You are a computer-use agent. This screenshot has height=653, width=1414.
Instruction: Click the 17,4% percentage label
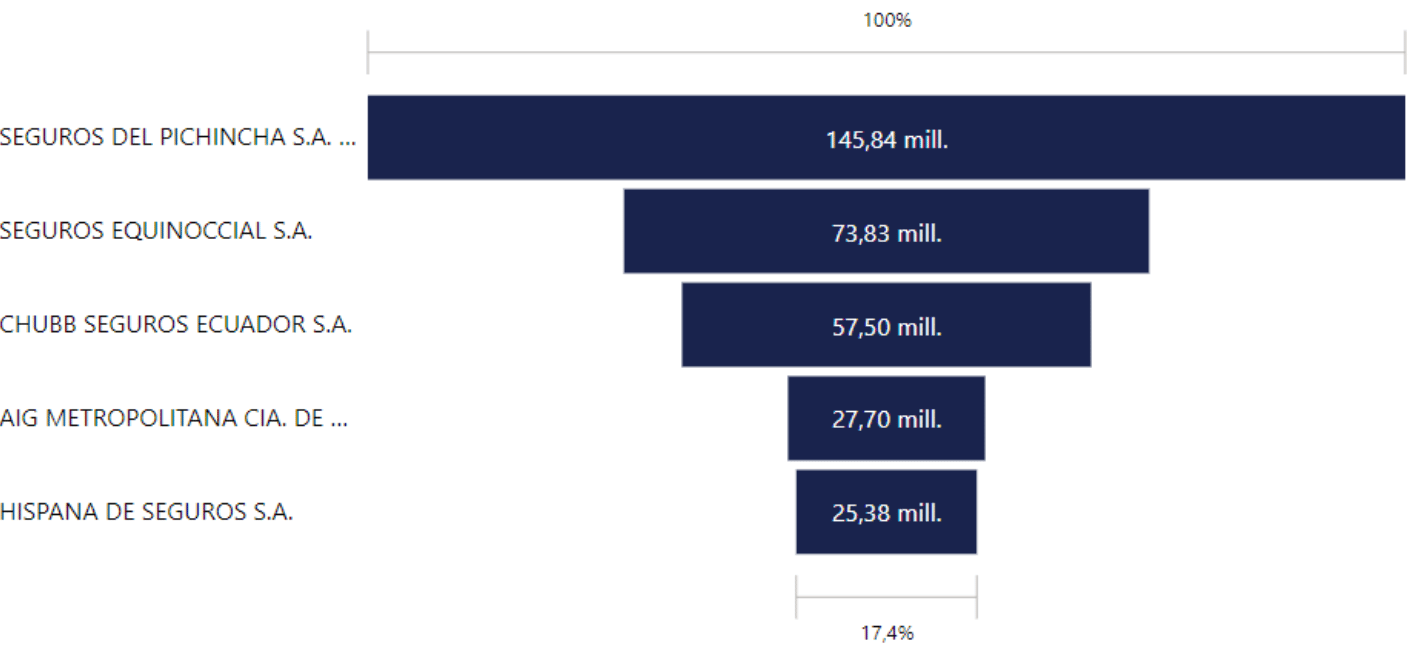887,633
